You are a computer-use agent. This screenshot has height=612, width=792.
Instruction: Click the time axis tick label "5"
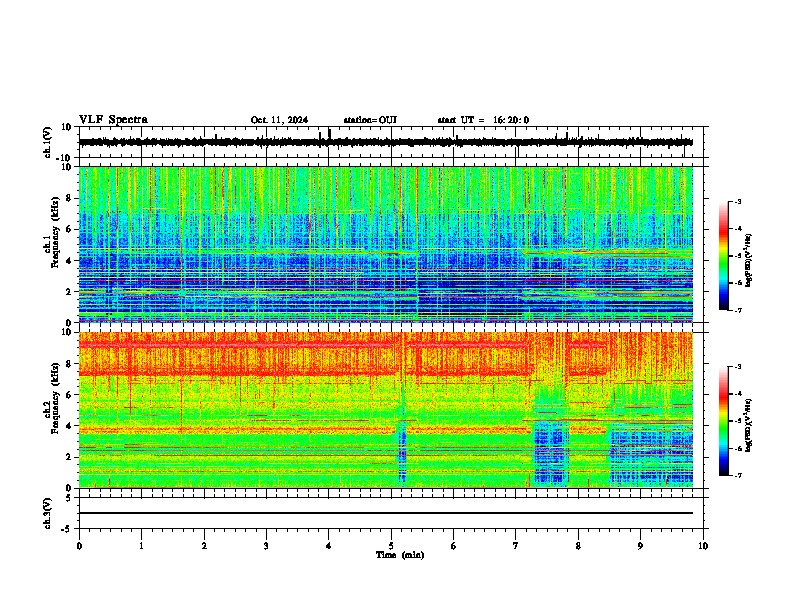391,546
